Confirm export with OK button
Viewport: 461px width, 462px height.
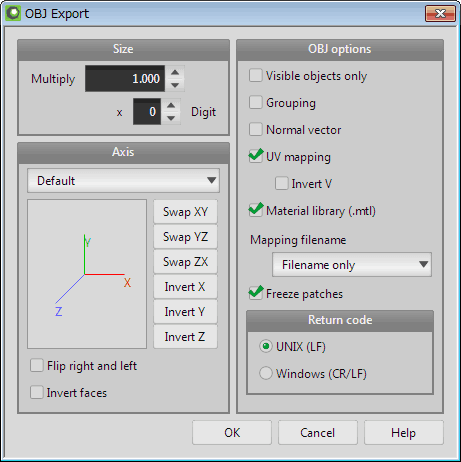click(232, 433)
